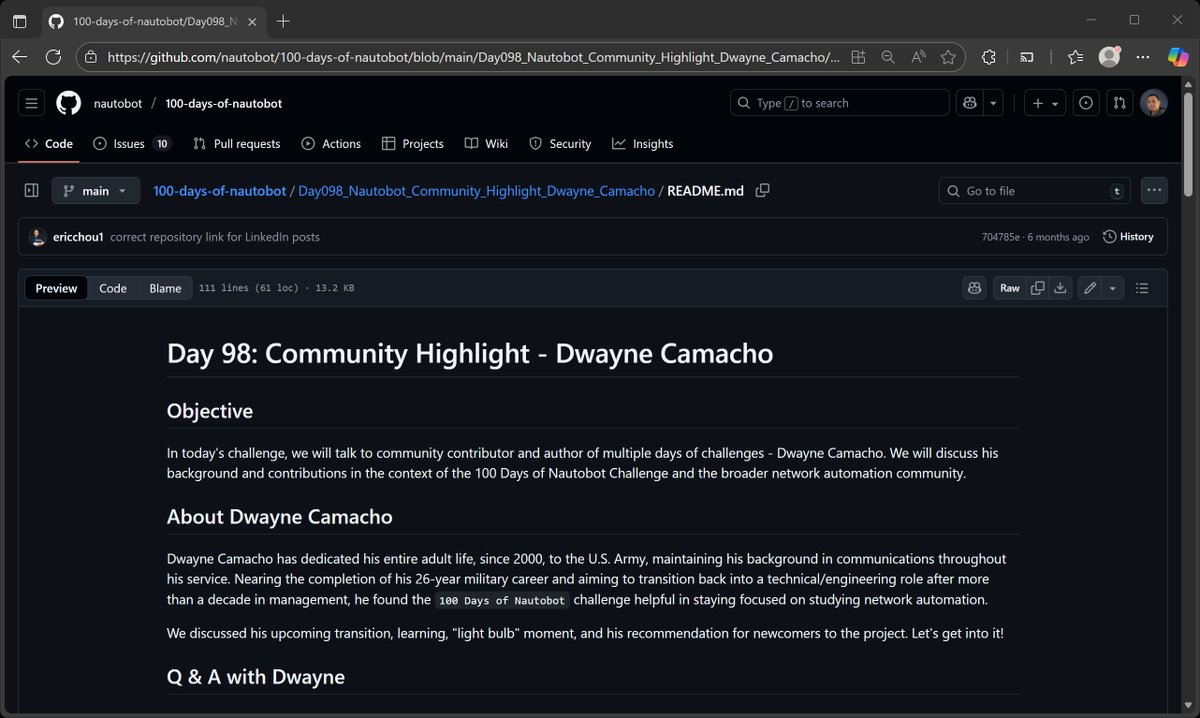This screenshot has height=718, width=1200.
Task: Switch to the Code tab of repository
Action: [49, 144]
